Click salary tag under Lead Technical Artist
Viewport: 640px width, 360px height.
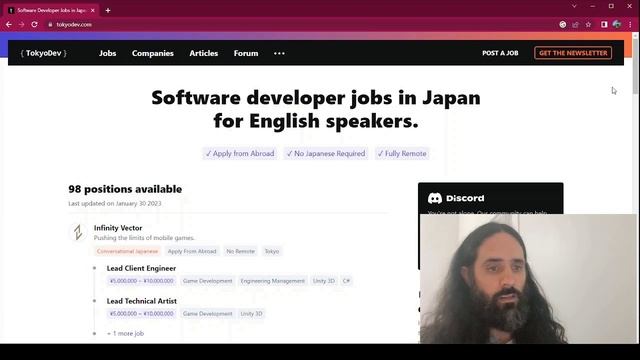[x=142, y=313]
